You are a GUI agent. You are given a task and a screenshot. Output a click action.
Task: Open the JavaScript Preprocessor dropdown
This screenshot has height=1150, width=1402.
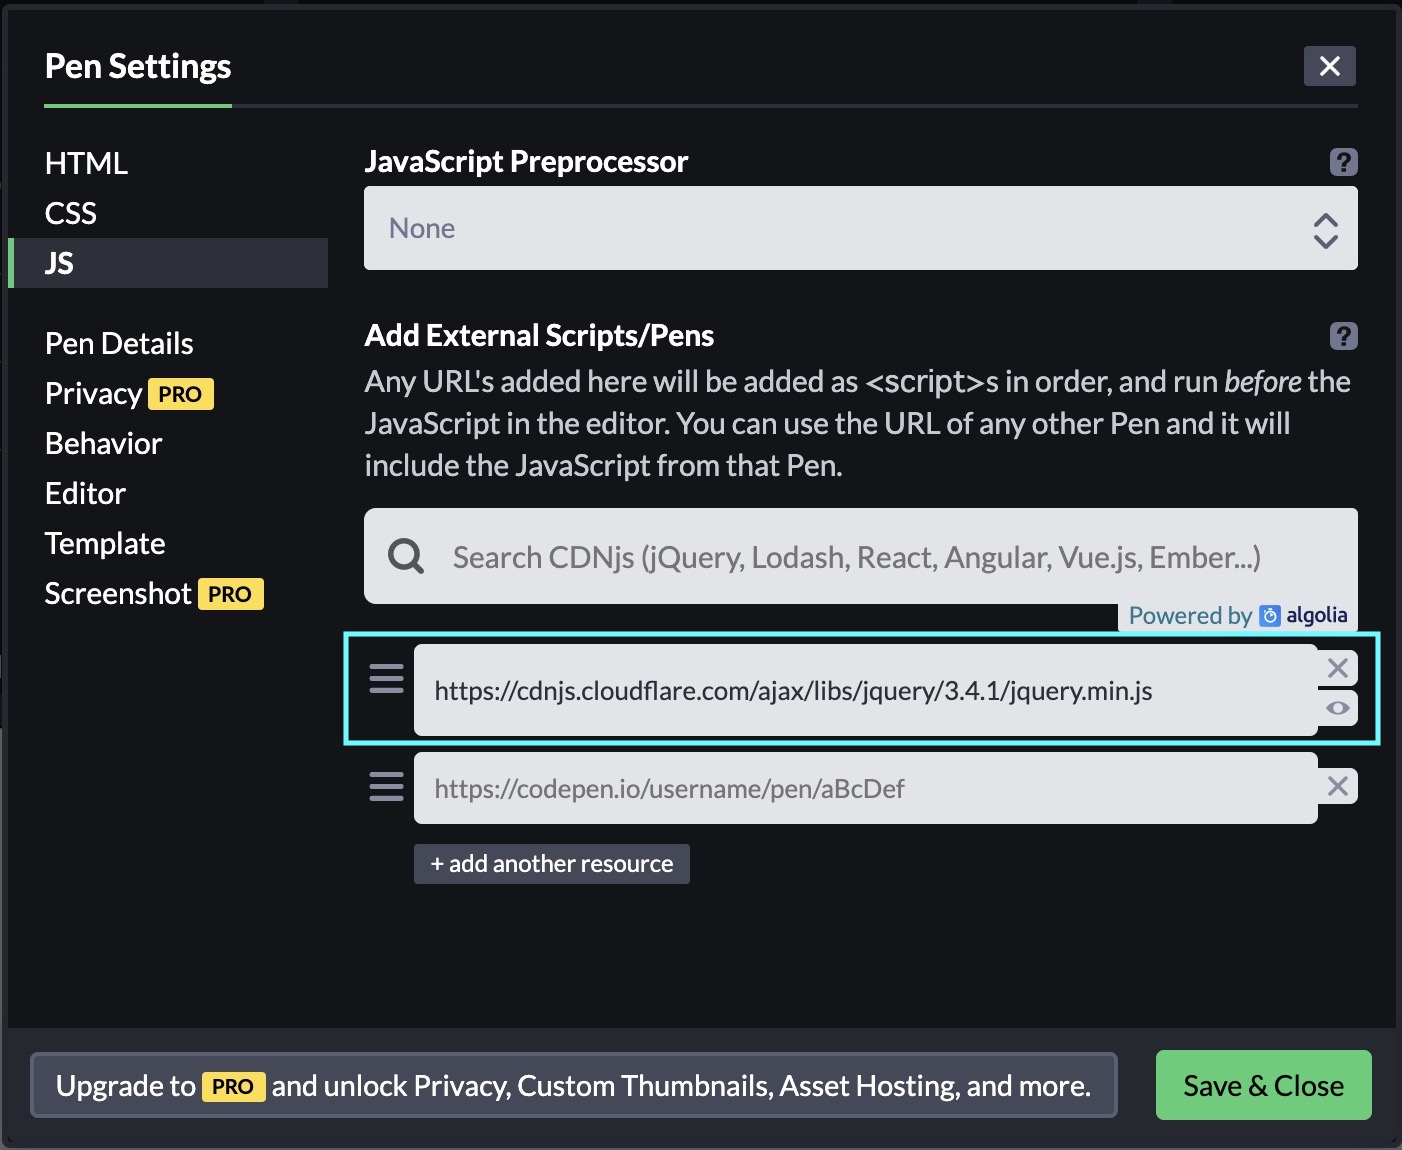click(860, 228)
